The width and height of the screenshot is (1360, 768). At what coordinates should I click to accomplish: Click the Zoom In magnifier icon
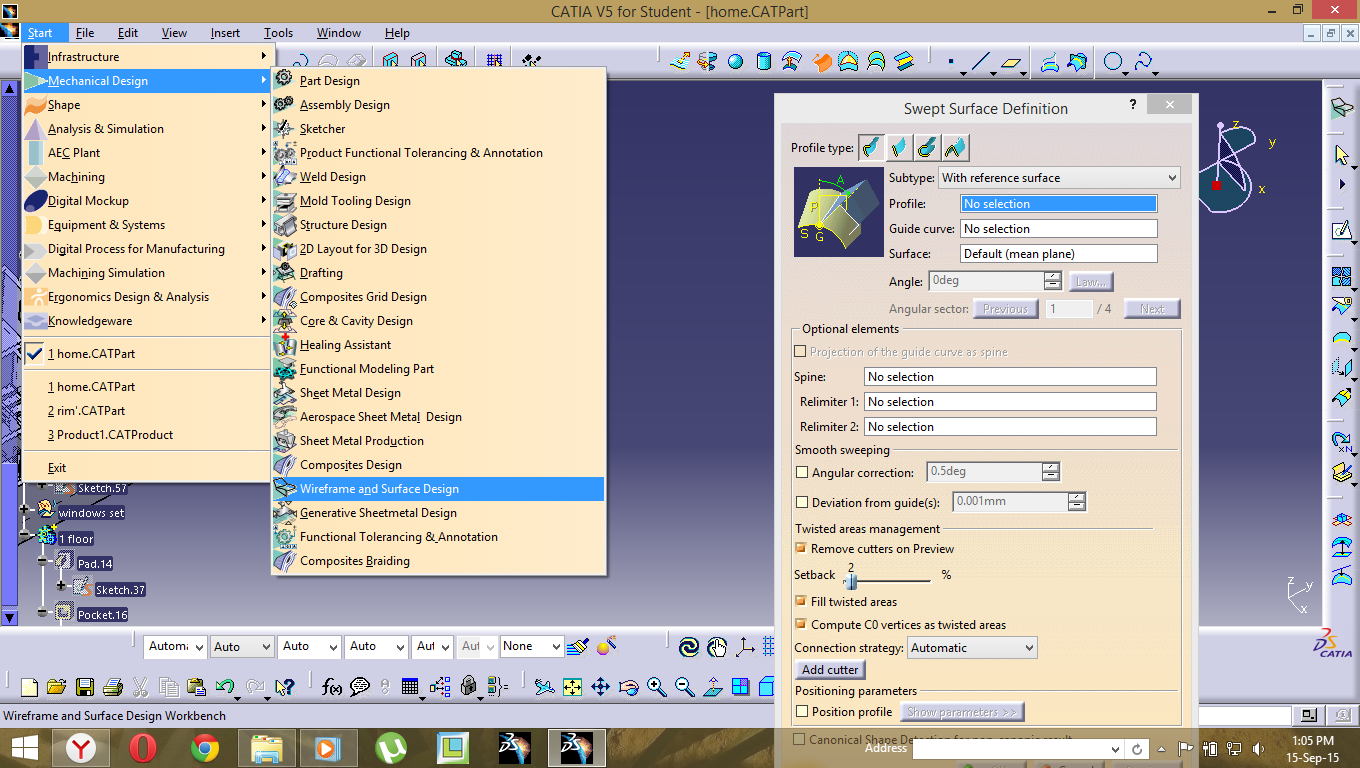pyautogui.click(x=656, y=687)
